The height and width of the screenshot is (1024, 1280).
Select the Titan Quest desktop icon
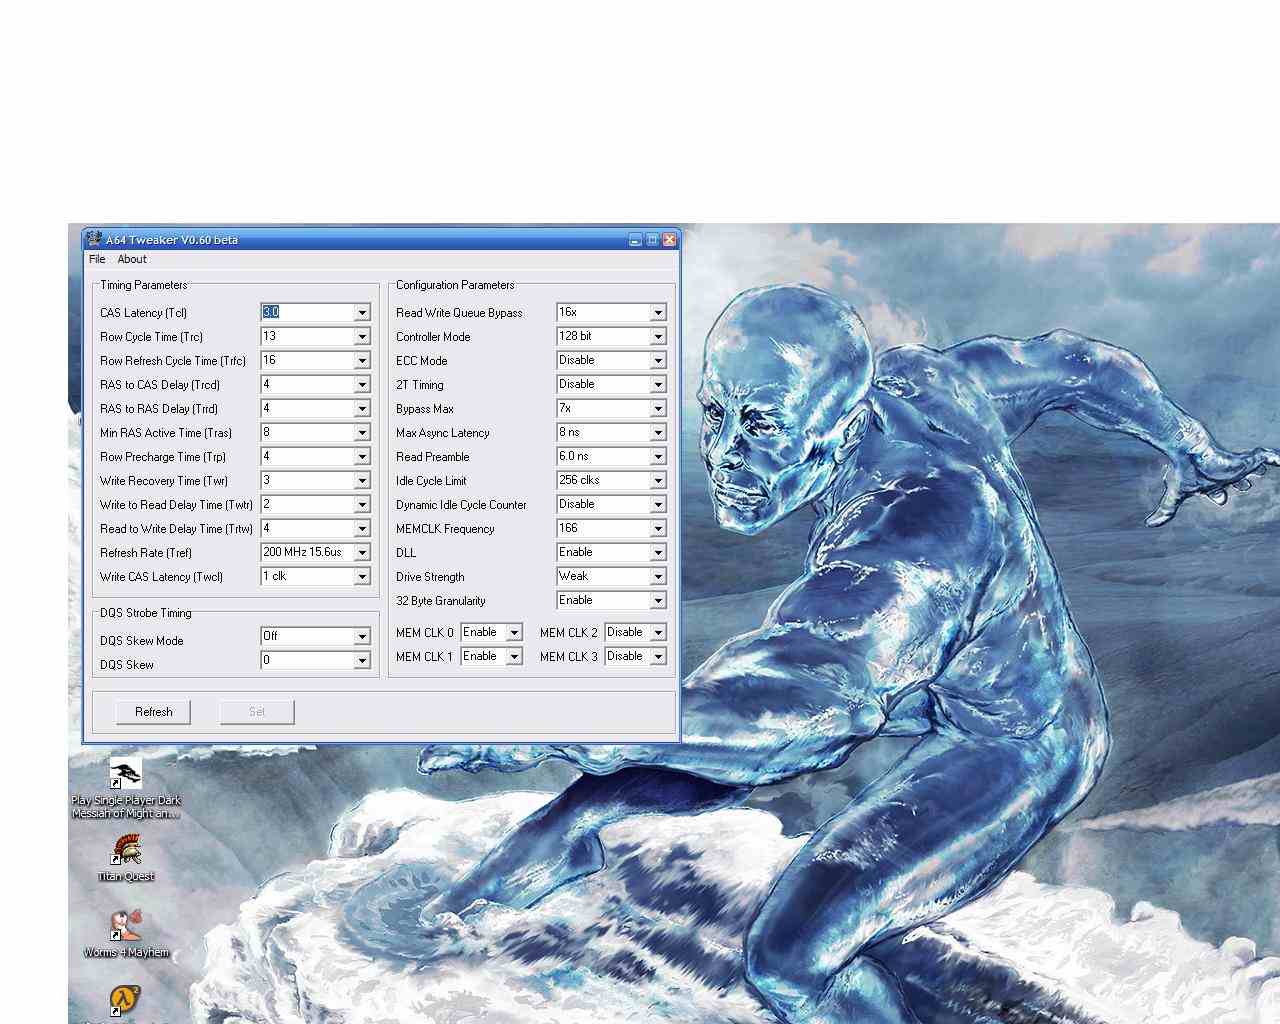point(126,858)
